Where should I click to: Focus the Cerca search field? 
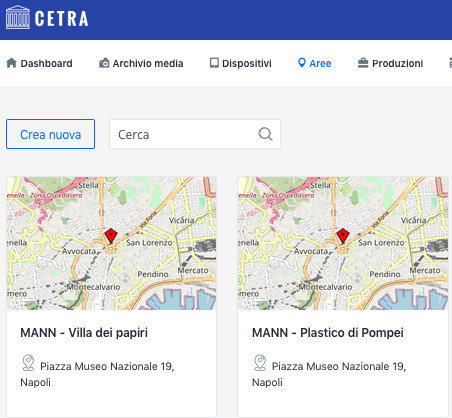(x=195, y=134)
